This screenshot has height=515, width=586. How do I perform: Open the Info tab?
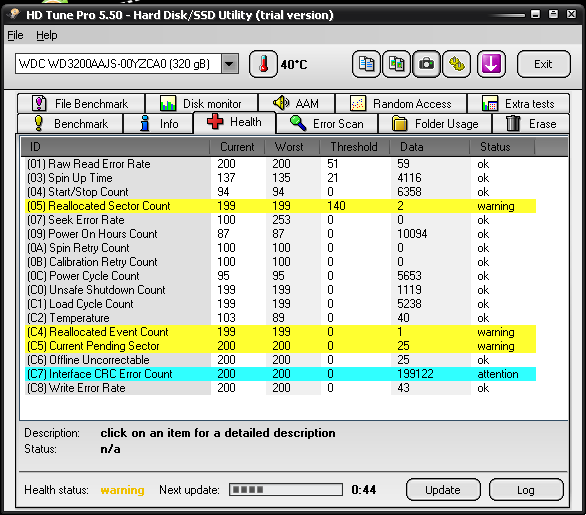[x=158, y=123]
